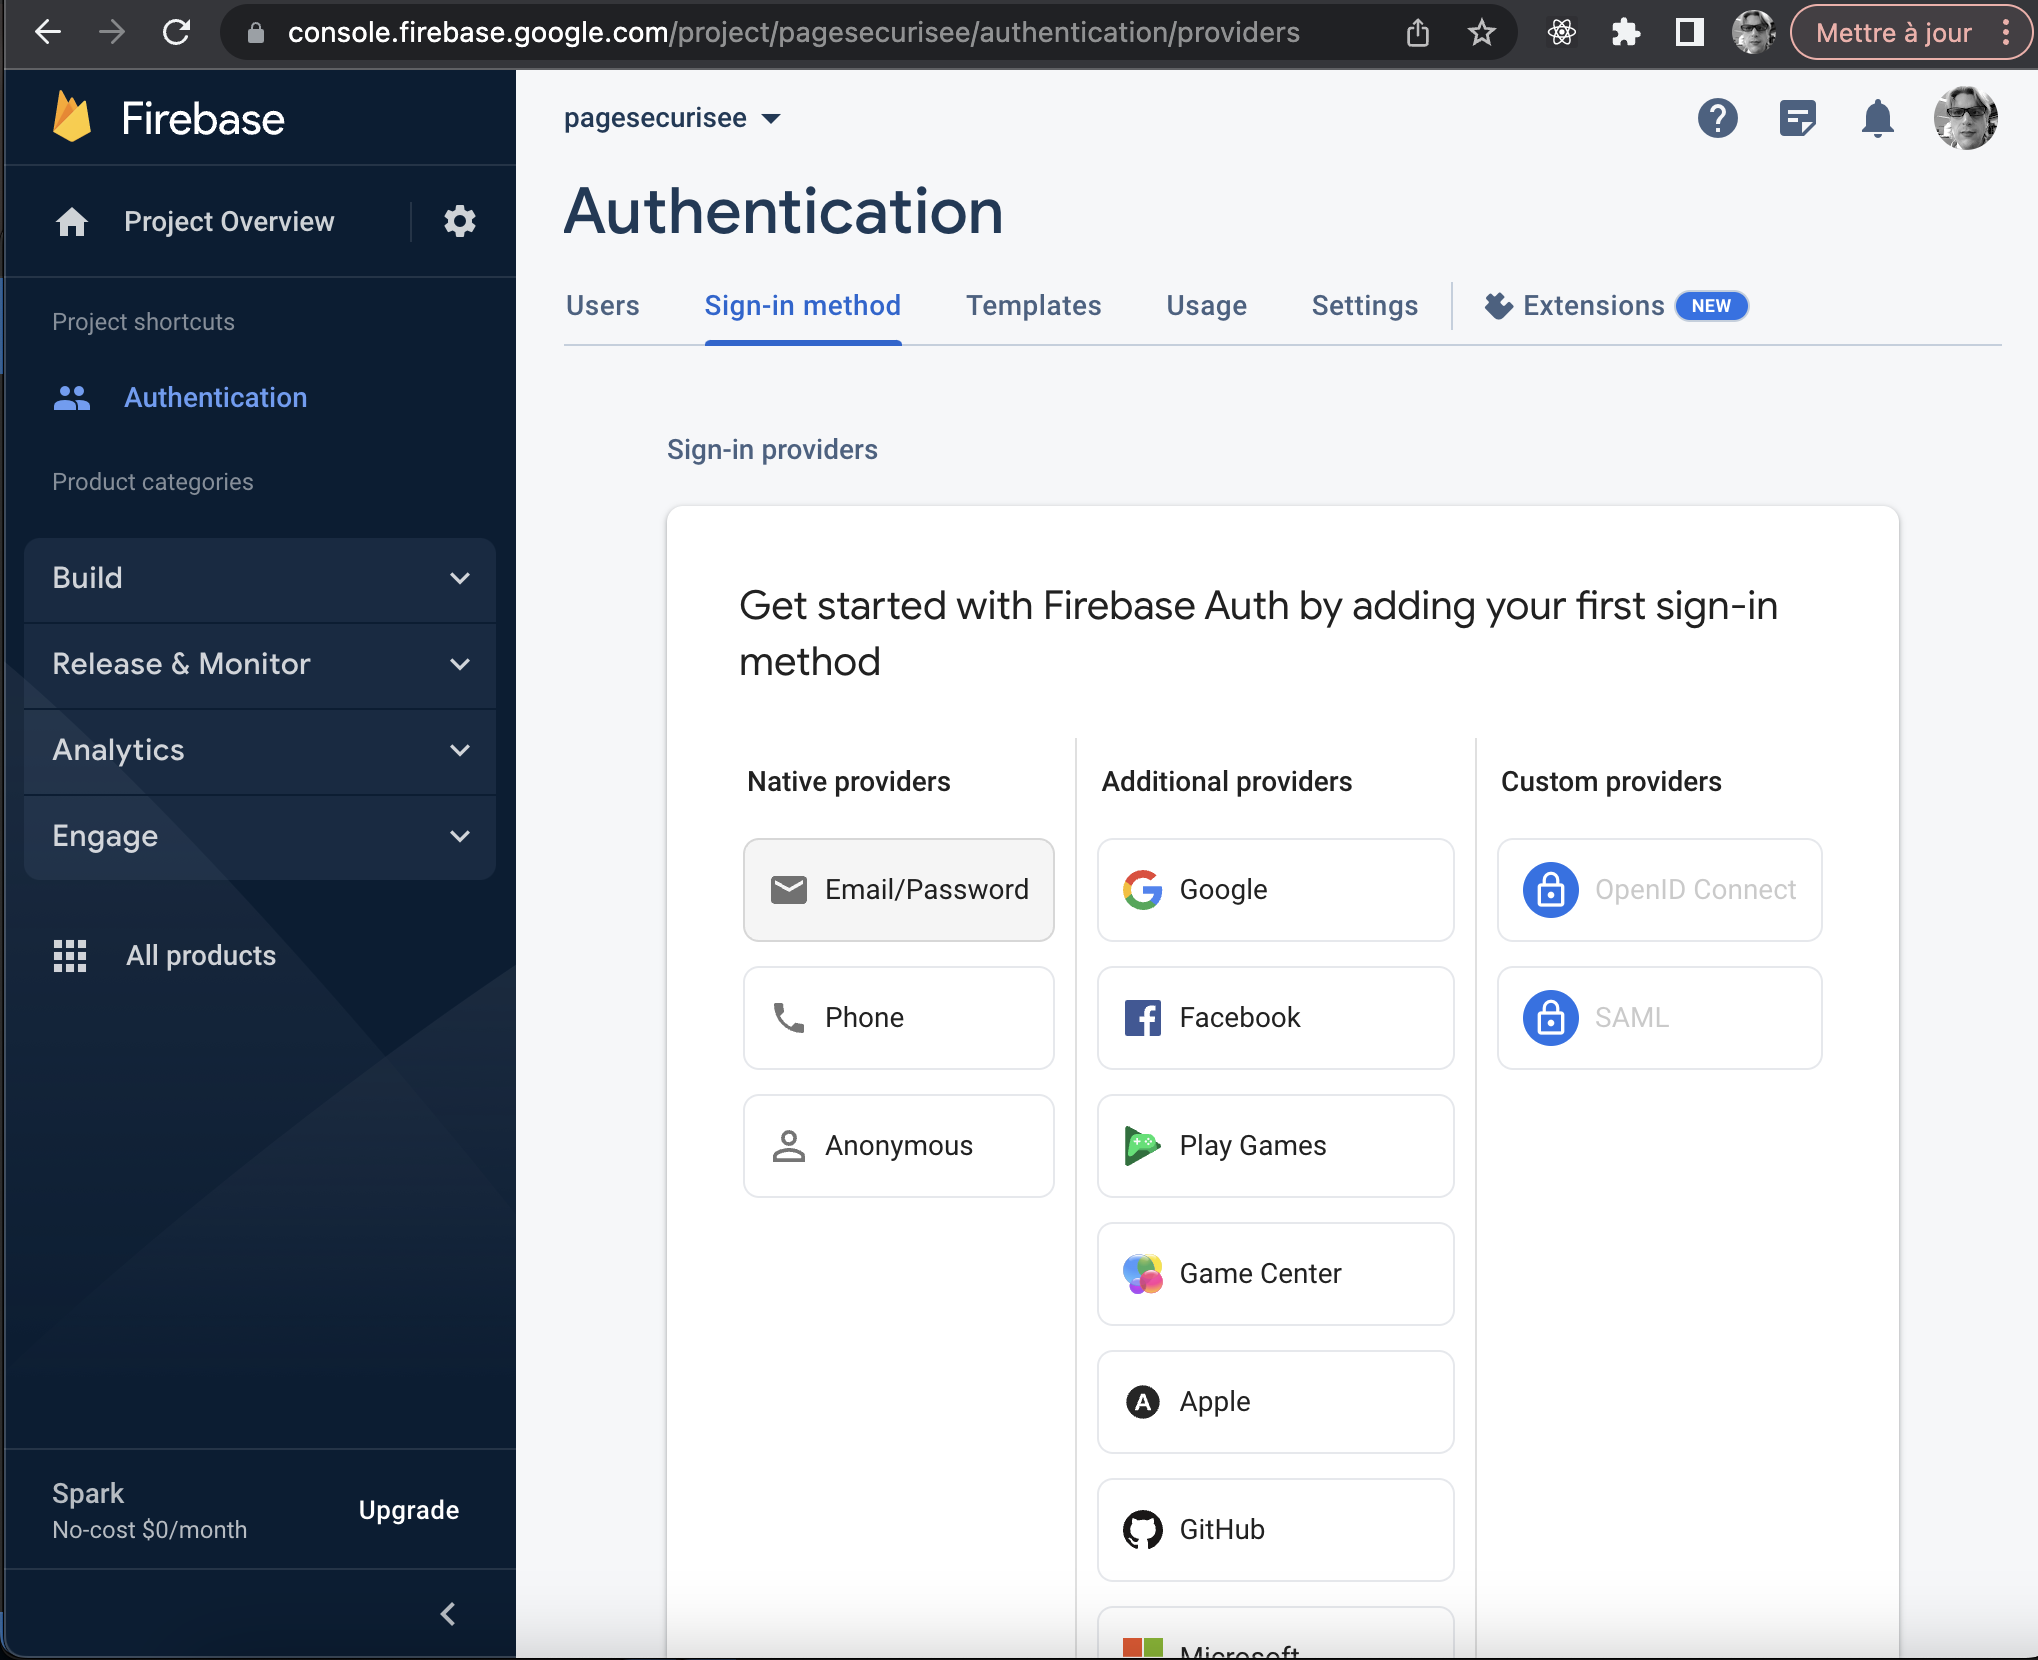Click the Native providers column heading
This screenshot has width=2038, height=1660.
pyautogui.click(x=848, y=781)
